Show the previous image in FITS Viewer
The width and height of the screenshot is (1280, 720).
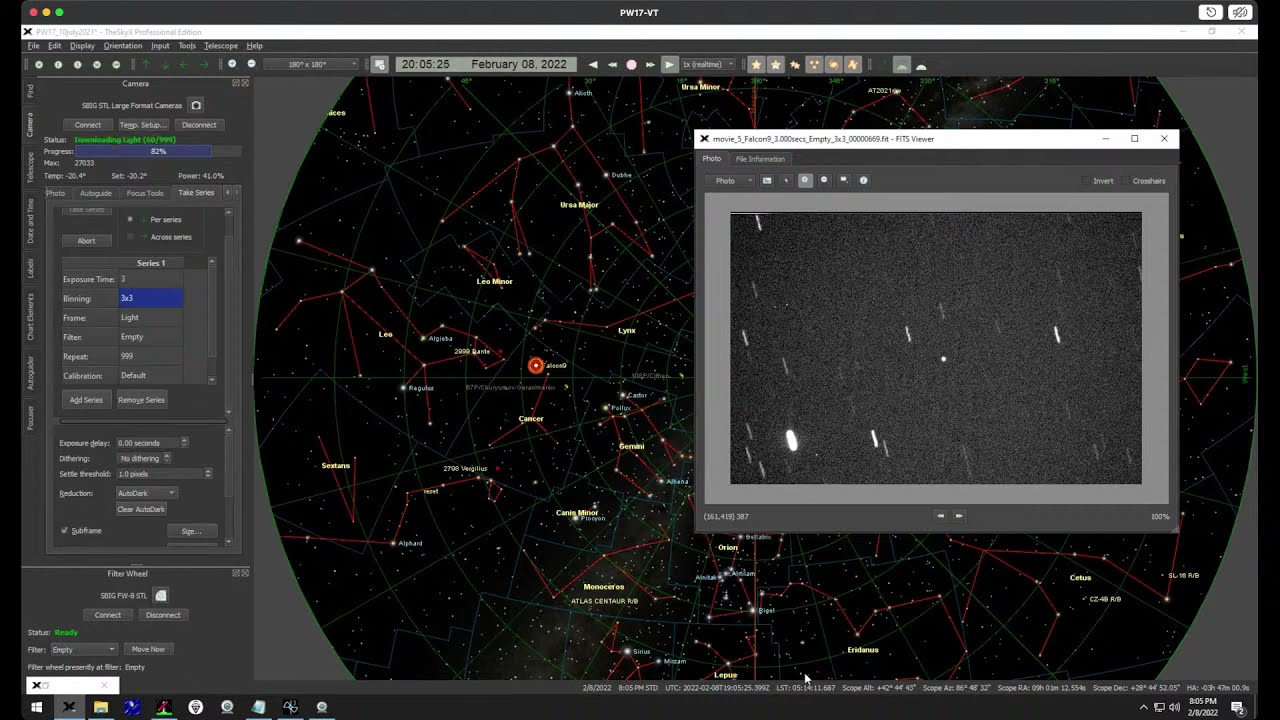click(x=940, y=516)
